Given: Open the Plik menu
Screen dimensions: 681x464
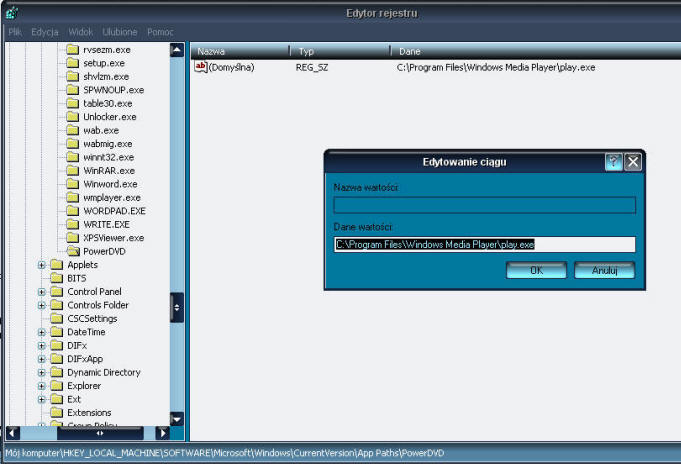Looking at the screenshot, I should coord(15,32).
